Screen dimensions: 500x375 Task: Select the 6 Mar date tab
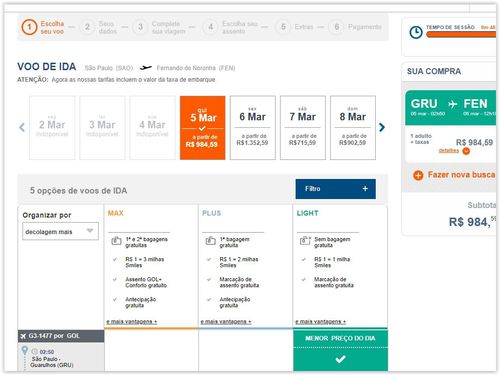click(x=253, y=128)
